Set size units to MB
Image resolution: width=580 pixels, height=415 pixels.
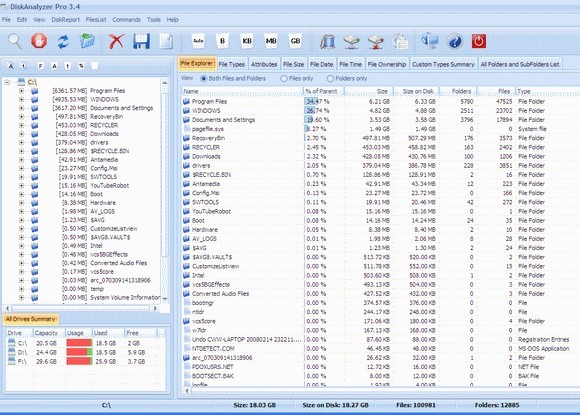pyautogui.click(x=271, y=41)
